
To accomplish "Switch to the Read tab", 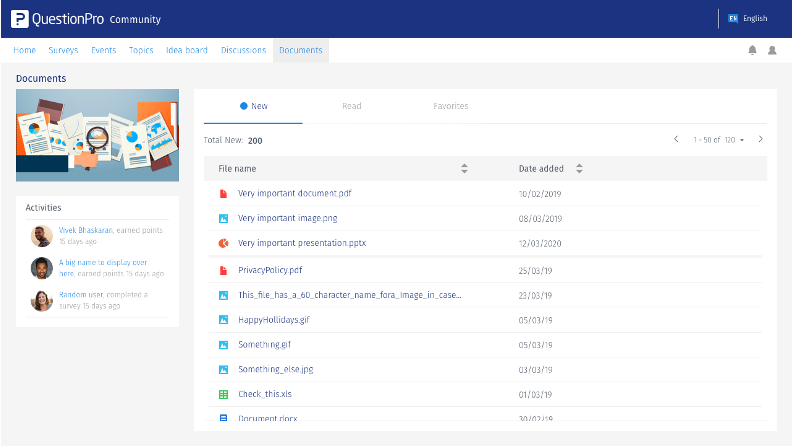I will click(352, 106).
